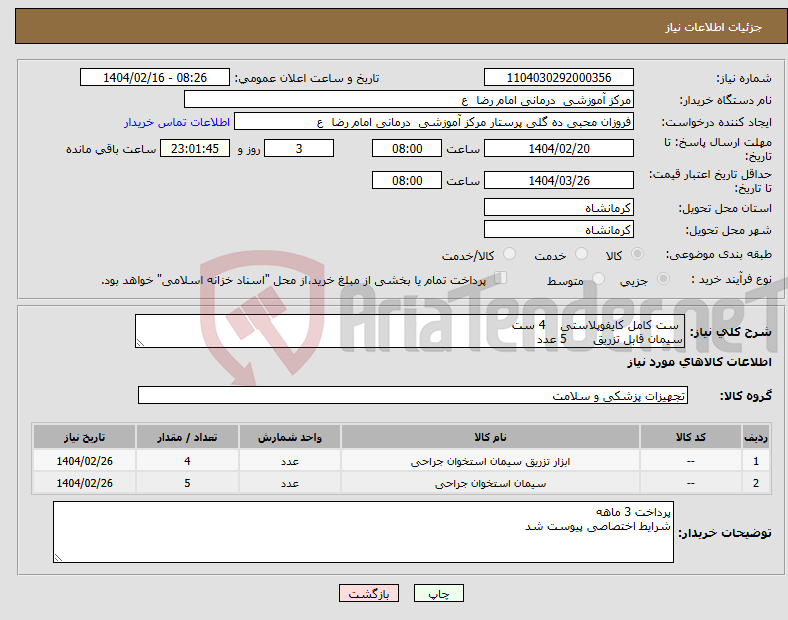Click the response deadline date 1404/02/20

tap(559, 149)
